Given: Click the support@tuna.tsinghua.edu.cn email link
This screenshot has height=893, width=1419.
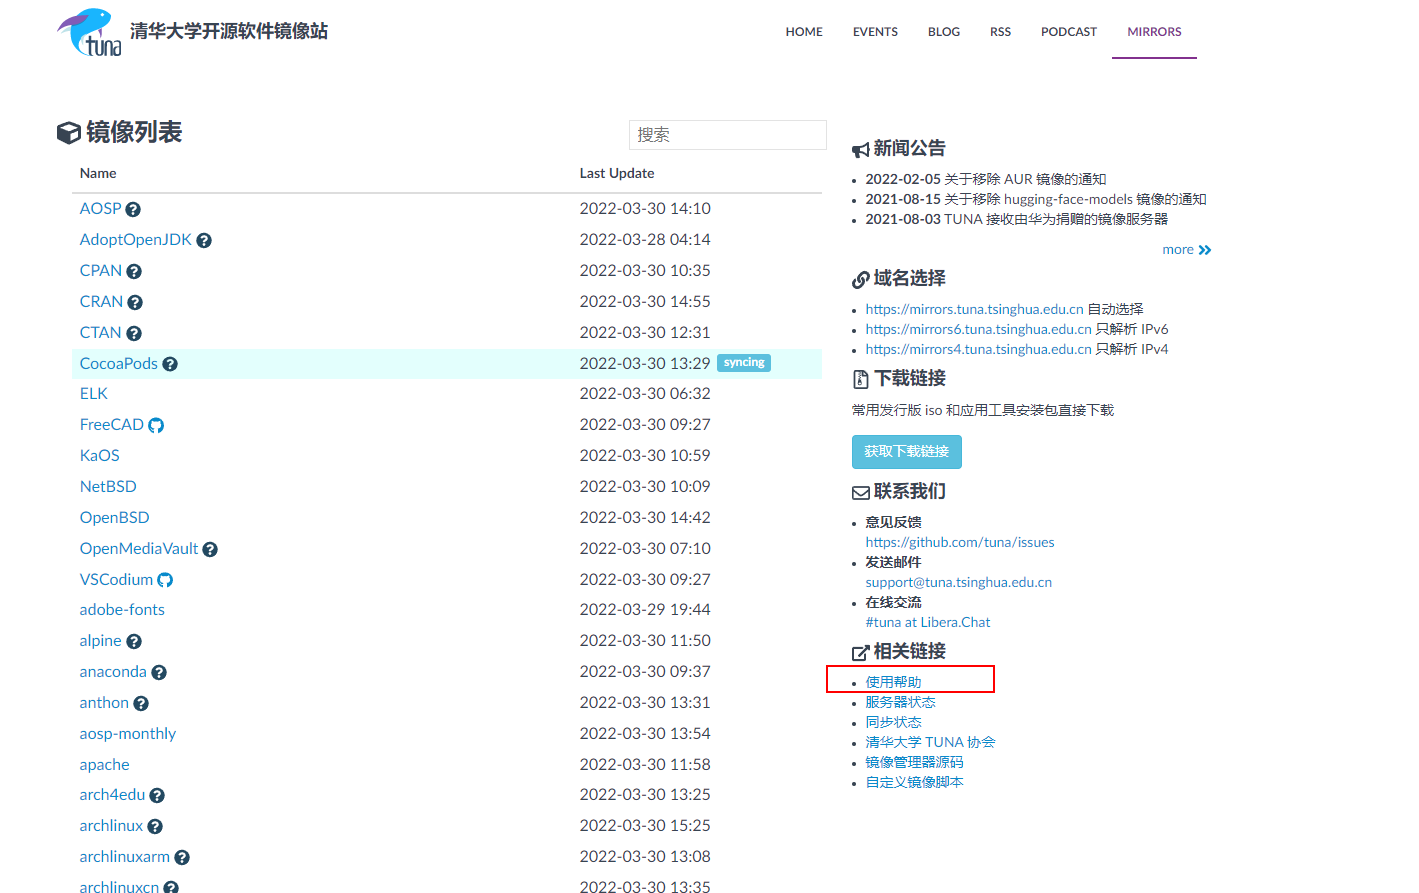Looking at the screenshot, I should point(959,582).
